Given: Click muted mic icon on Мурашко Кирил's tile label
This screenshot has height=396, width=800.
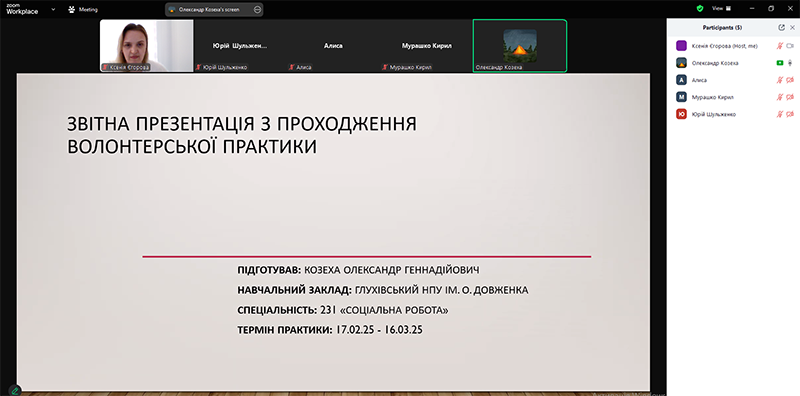Looking at the screenshot, I should point(385,67).
